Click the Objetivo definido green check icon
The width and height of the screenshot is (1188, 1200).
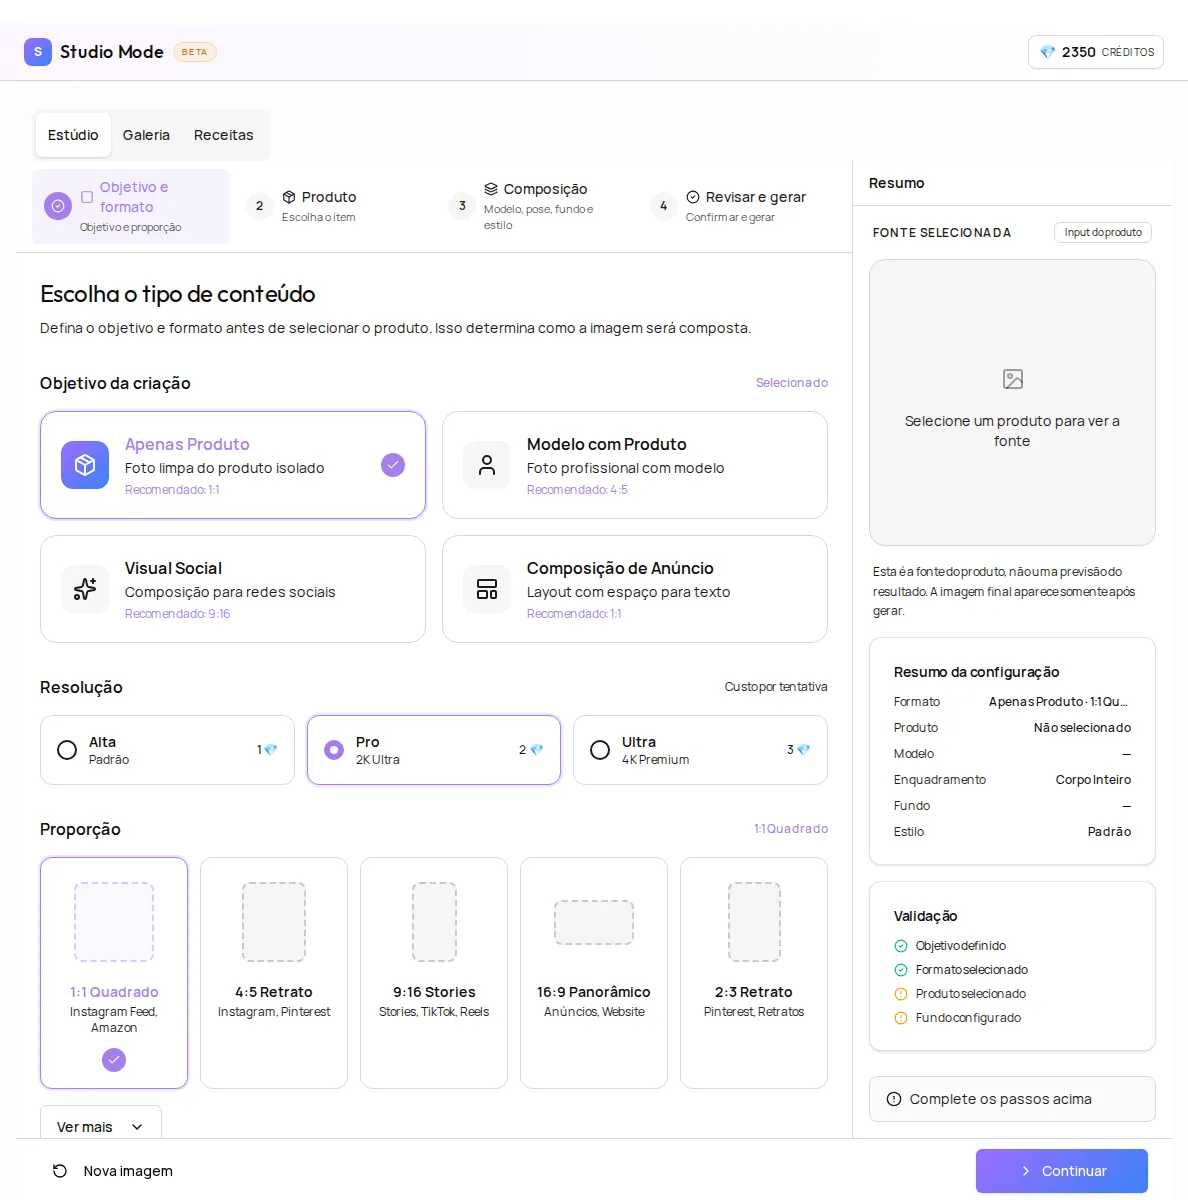pos(901,946)
